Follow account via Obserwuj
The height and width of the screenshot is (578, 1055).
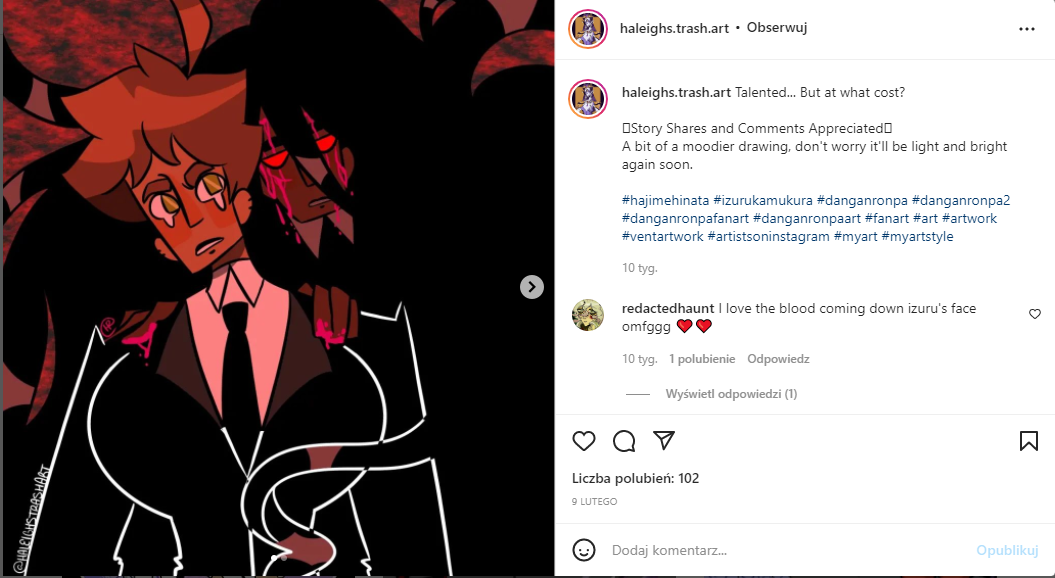pos(776,28)
